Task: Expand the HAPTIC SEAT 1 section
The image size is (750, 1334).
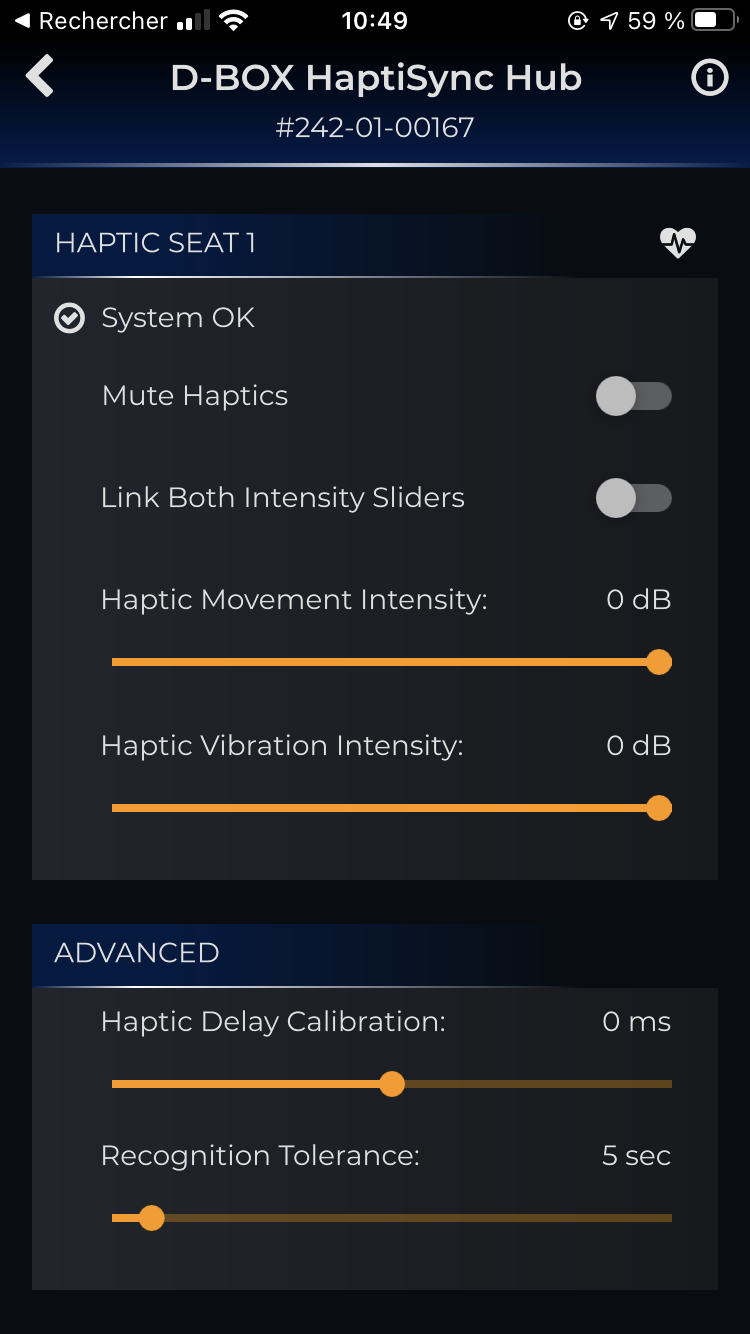Action: [x=155, y=242]
